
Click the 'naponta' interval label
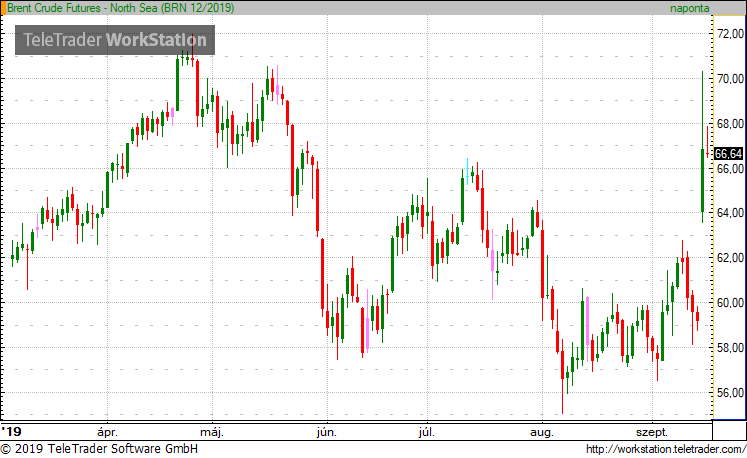tap(689, 8)
